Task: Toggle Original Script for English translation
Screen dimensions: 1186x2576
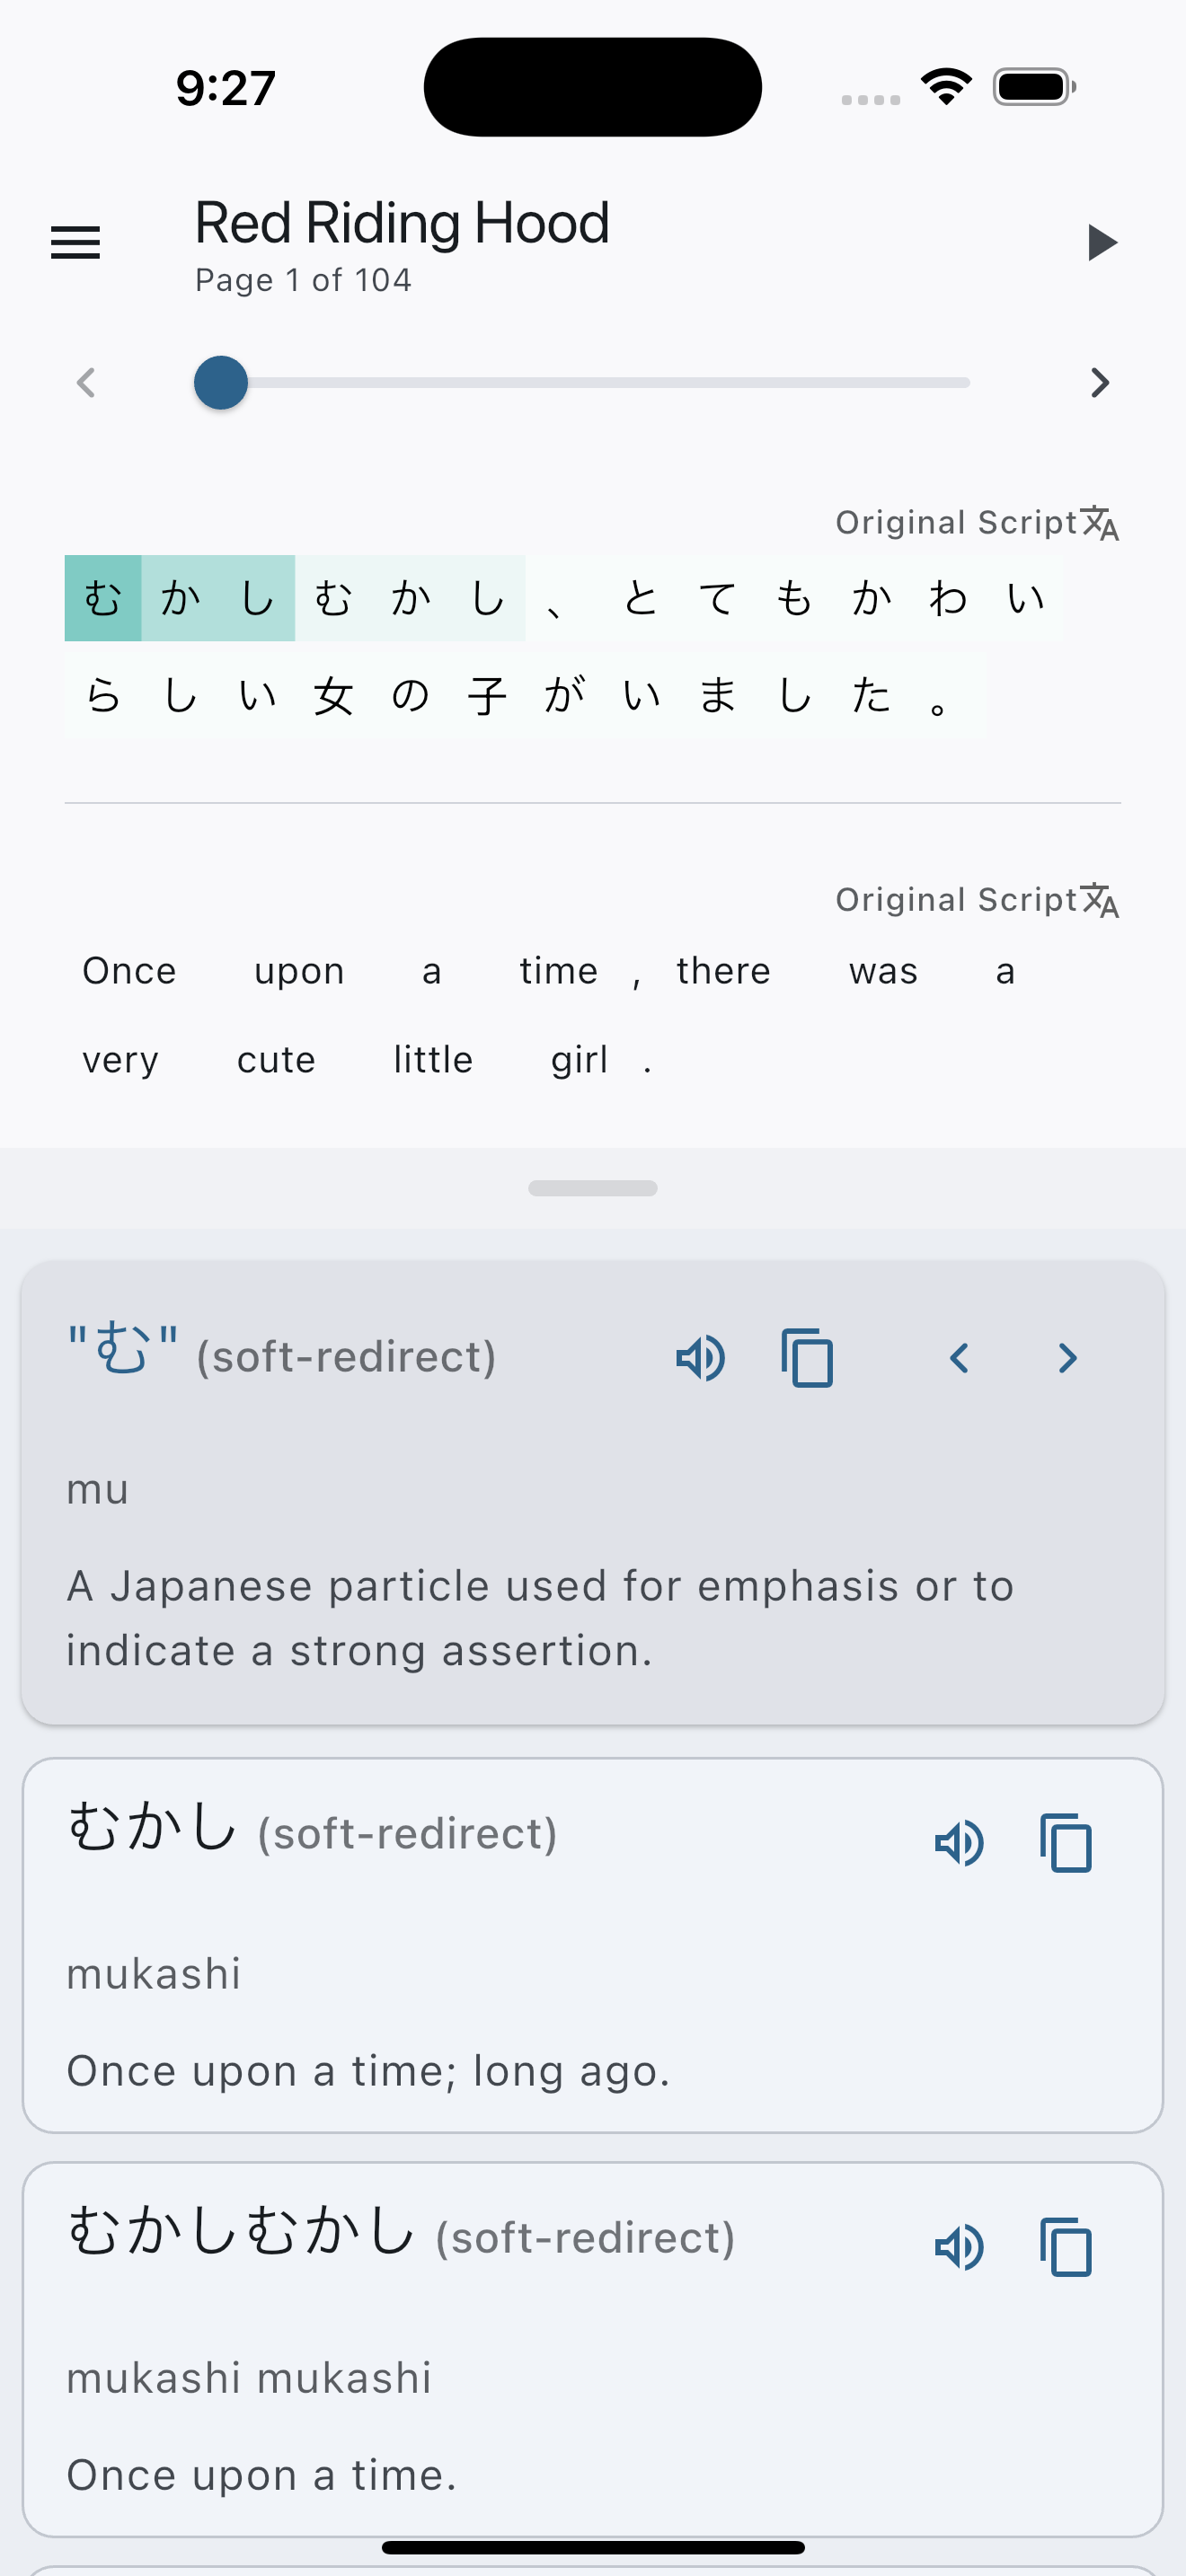Action: click(x=977, y=899)
